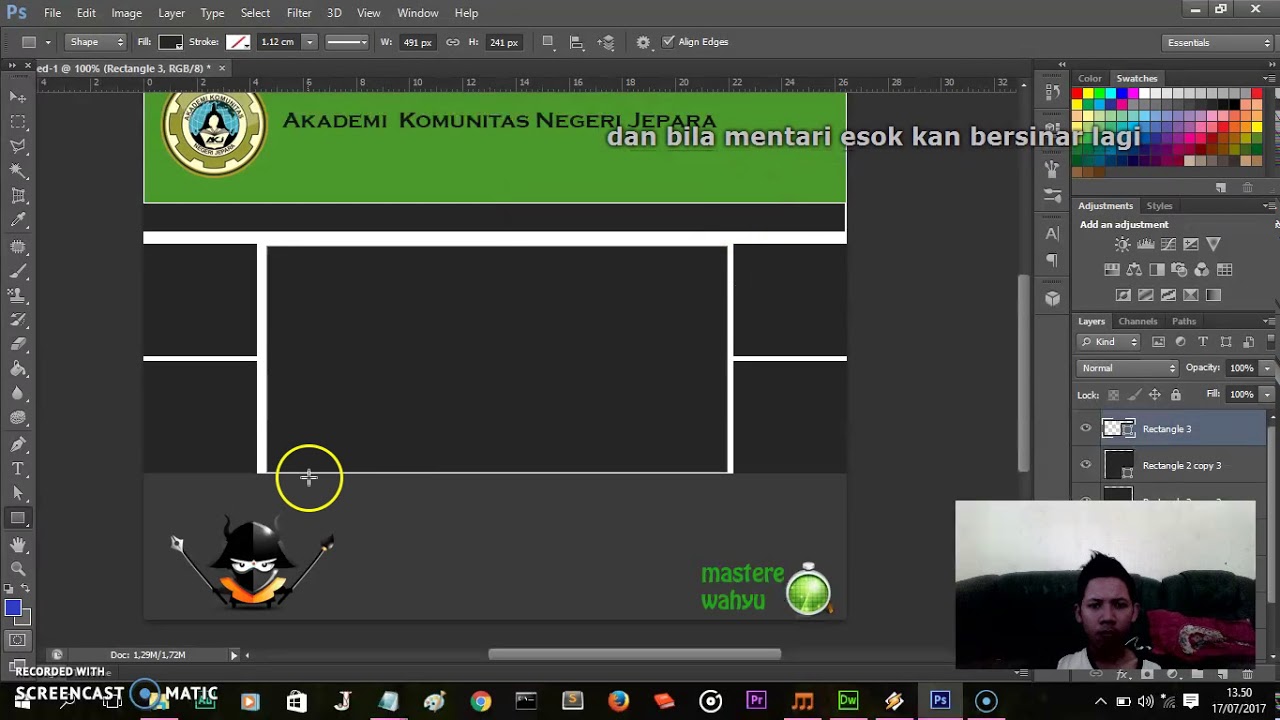Select the Zoom tool in toolbar
This screenshot has width=1280, height=720.
(x=18, y=569)
